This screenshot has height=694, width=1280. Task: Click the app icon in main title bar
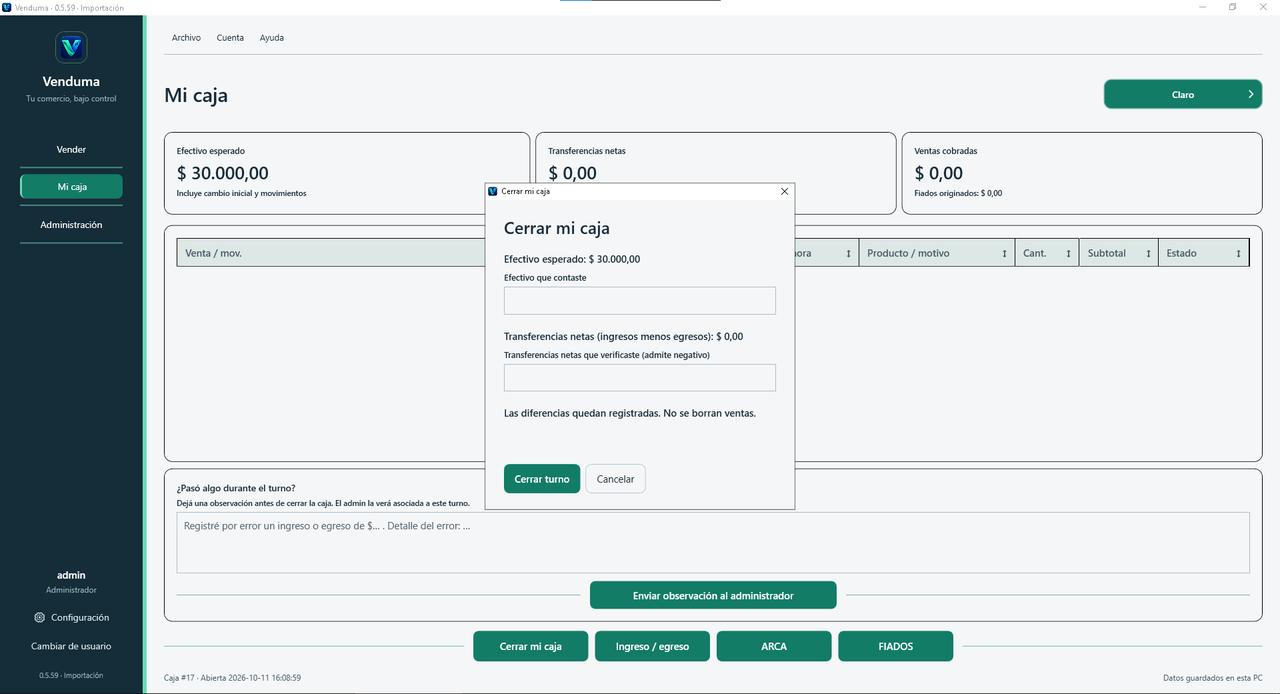7,7
